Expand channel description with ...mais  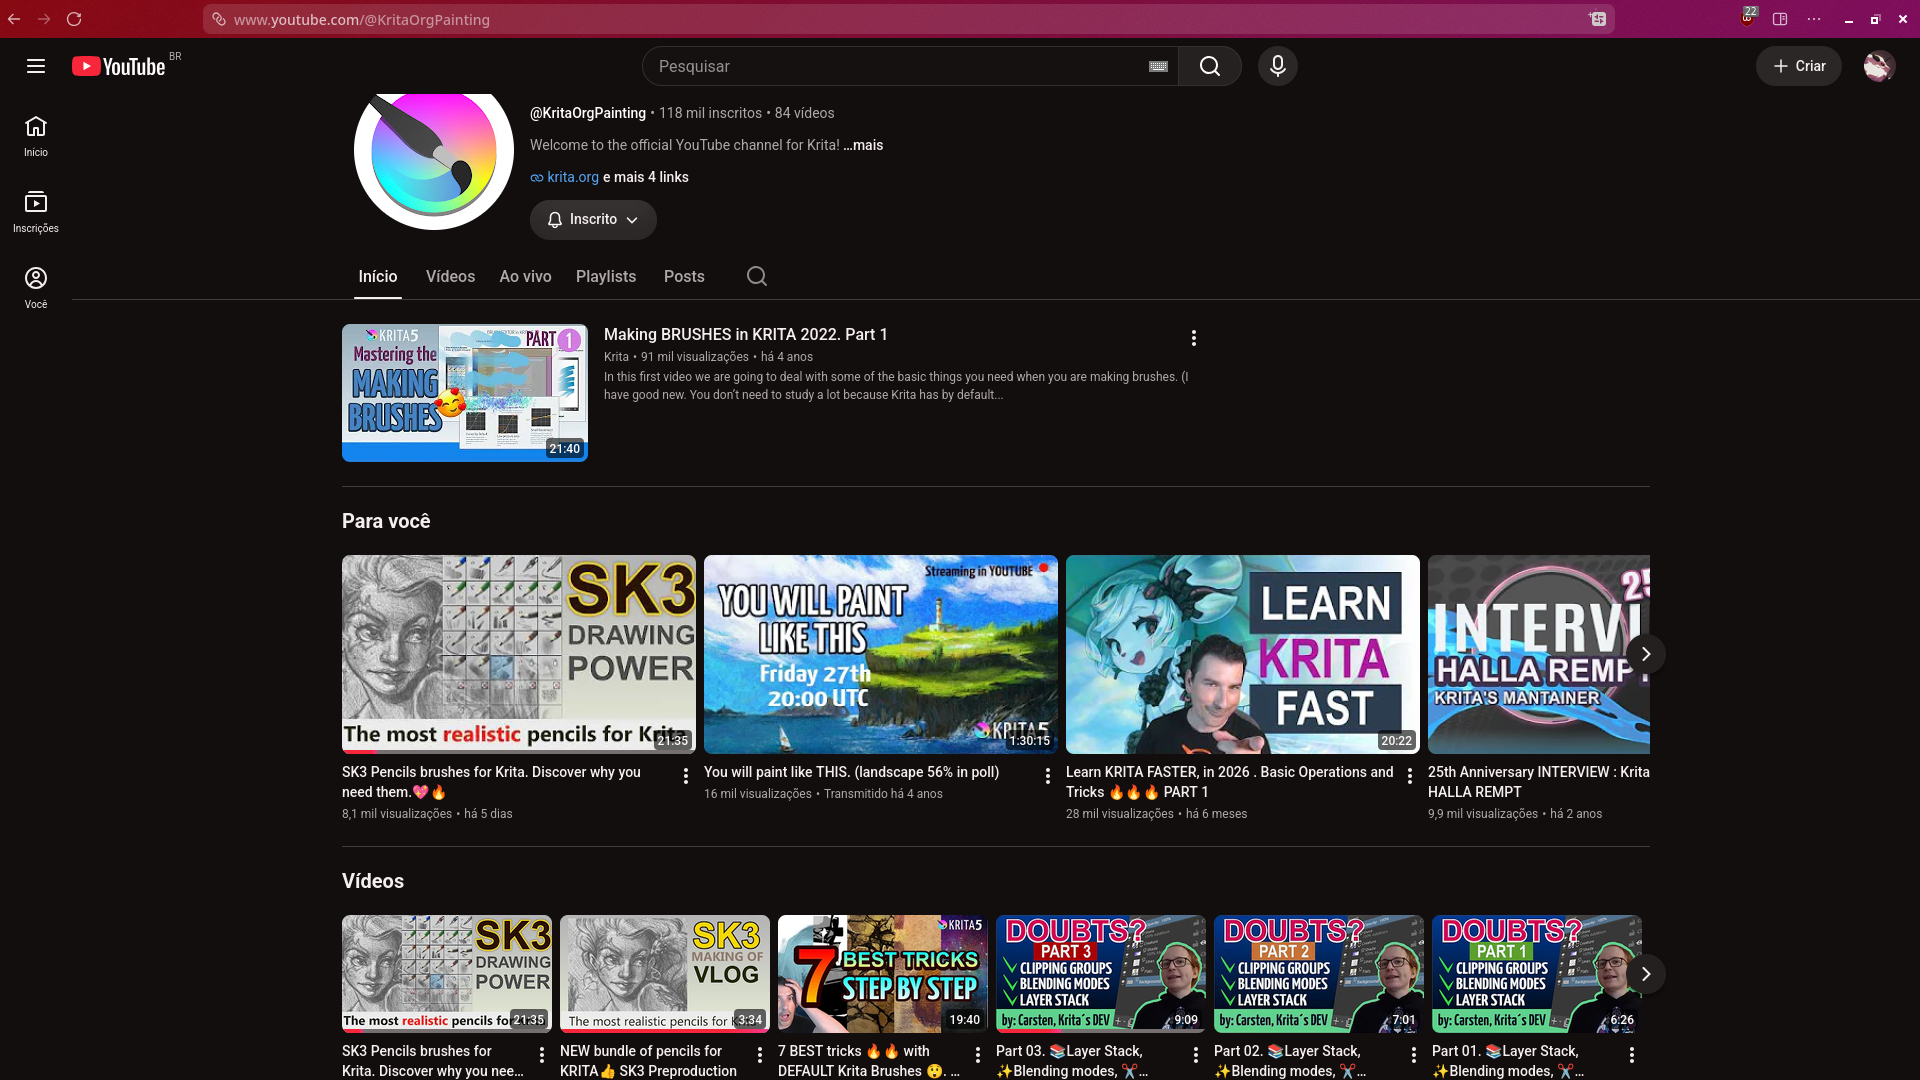coord(863,145)
